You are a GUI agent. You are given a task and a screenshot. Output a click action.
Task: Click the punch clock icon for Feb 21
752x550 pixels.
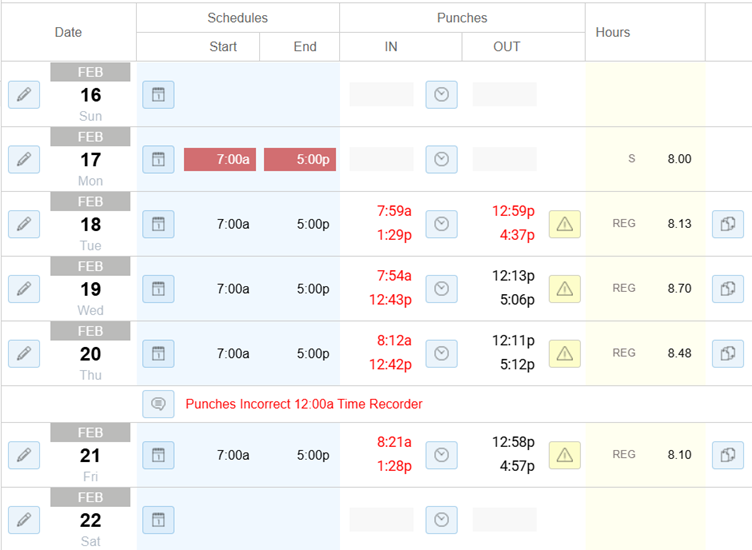[441, 455]
